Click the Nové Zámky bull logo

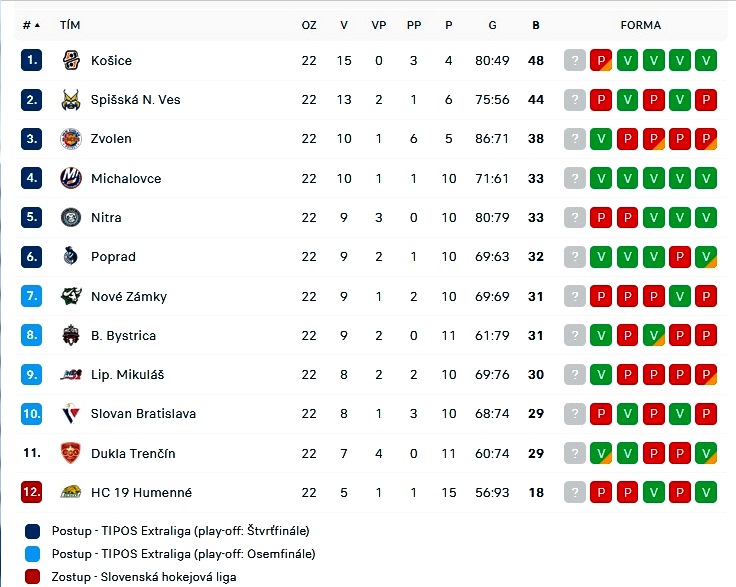click(71, 296)
